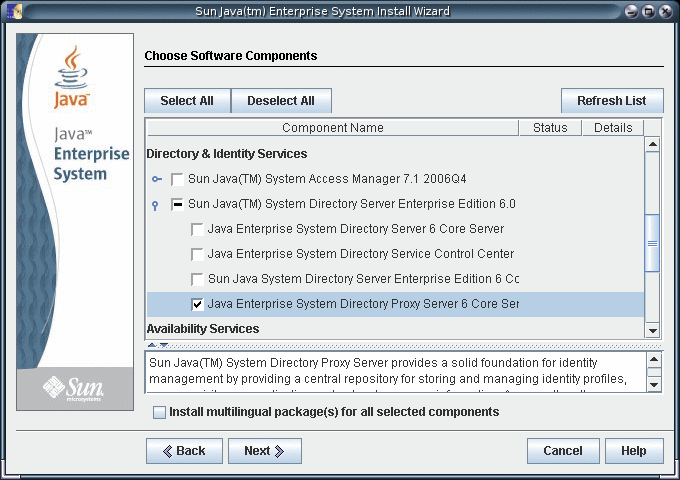The width and height of the screenshot is (680, 480).
Task: Collapse the Directory Server Enterprise Edition node
Action: pyautogui.click(x=155, y=206)
